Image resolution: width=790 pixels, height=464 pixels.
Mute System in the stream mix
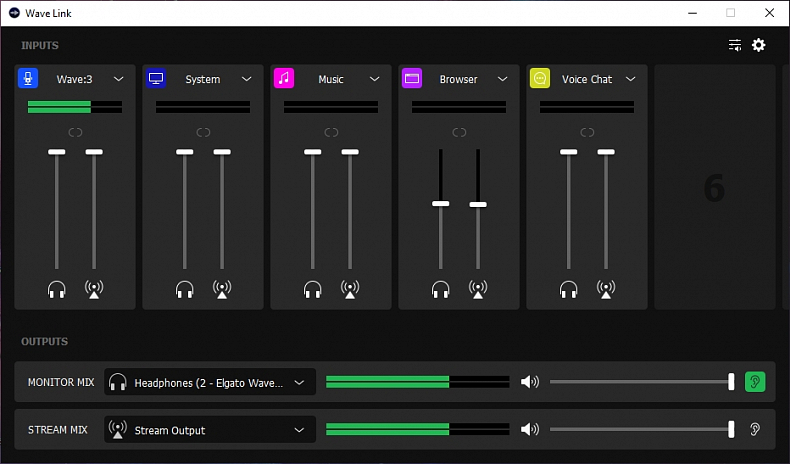pyautogui.click(x=222, y=289)
